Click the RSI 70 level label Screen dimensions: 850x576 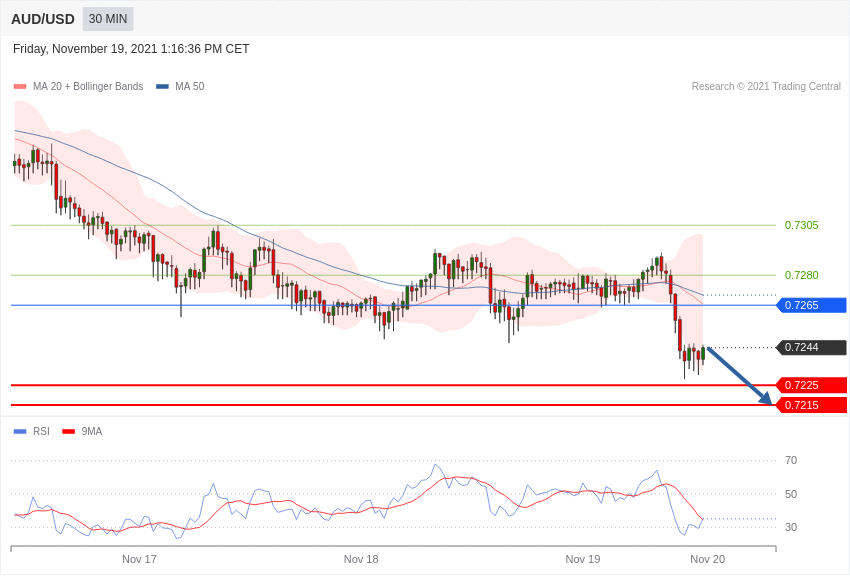coord(791,461)
